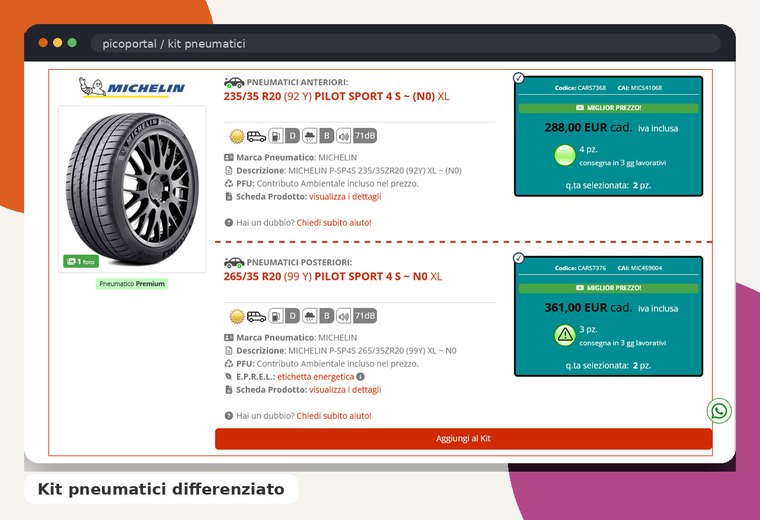Click the green "1 foto" badge
760x520 pixels.
point(81,261)
